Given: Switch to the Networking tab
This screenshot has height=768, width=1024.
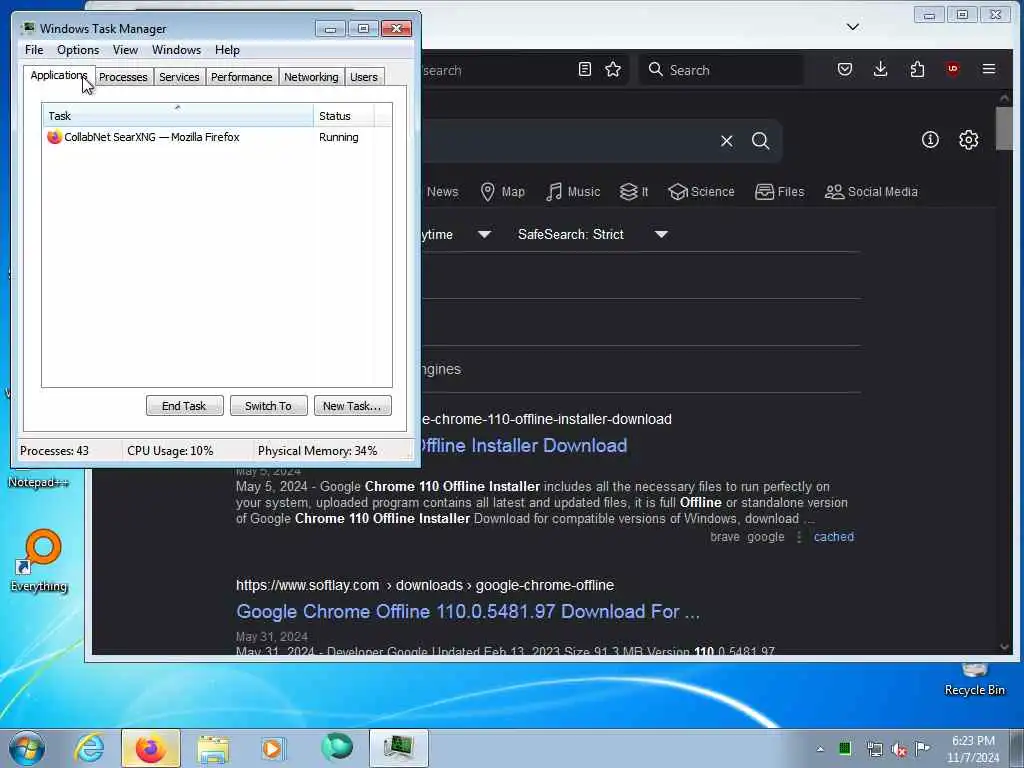Looking at the screenshot, I should click(312, 77).
